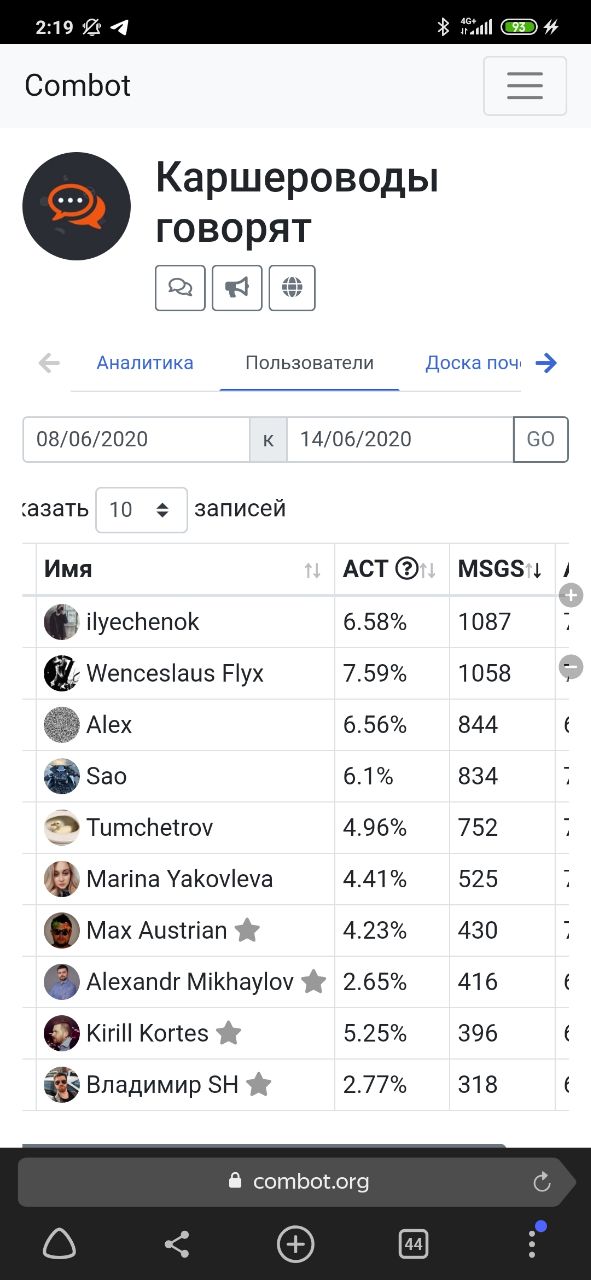Reload the combot.org page
This screenshot has width=591, height=1280.
coord(542,1182)
